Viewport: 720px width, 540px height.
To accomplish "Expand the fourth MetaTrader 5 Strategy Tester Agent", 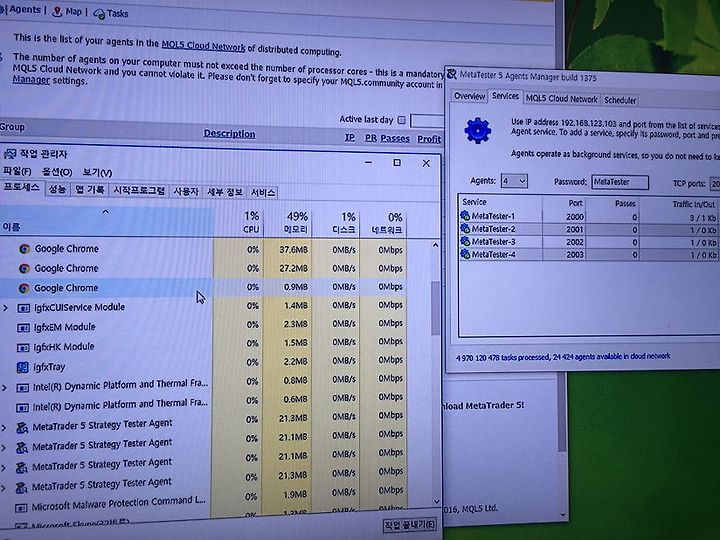I will (4, 488).
